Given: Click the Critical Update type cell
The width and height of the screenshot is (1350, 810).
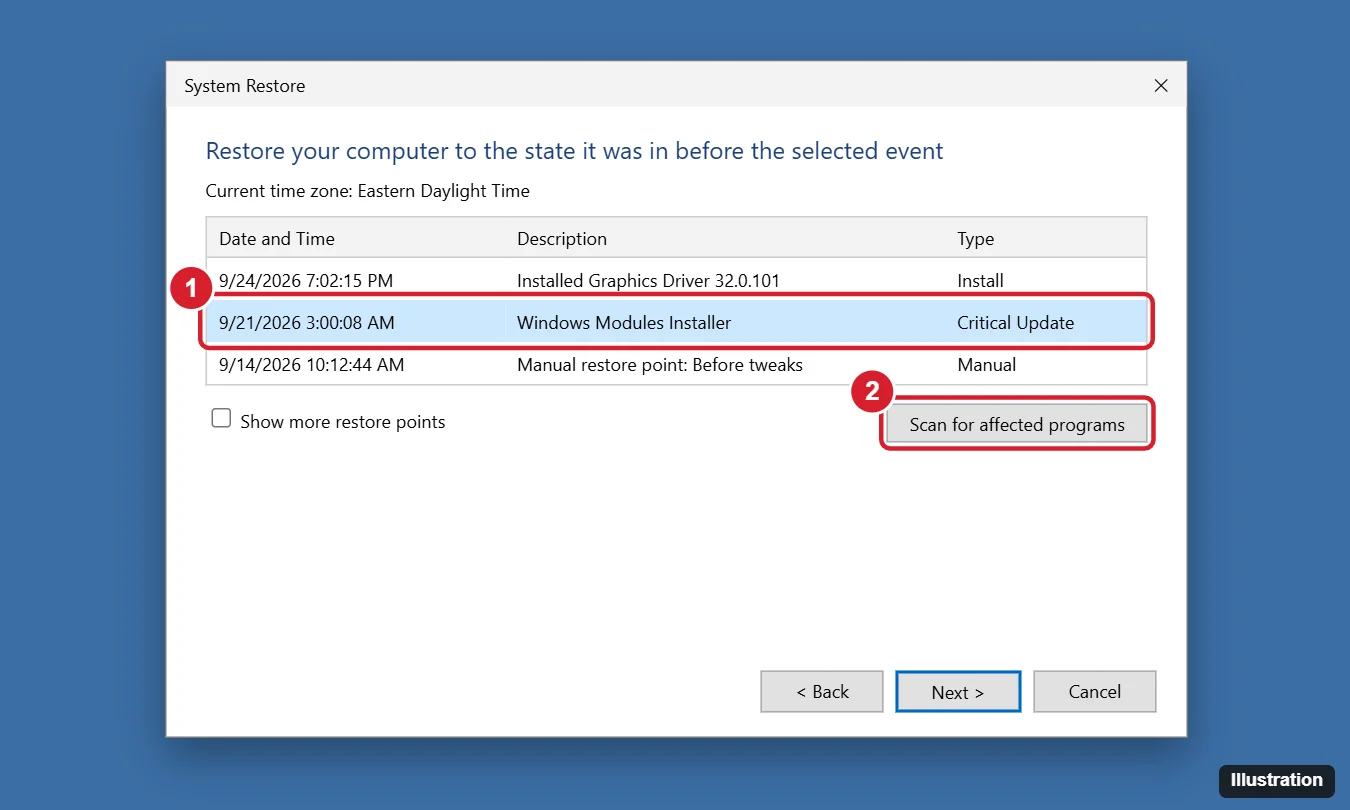Looking at the screenshot, I should pos(1015,323).
